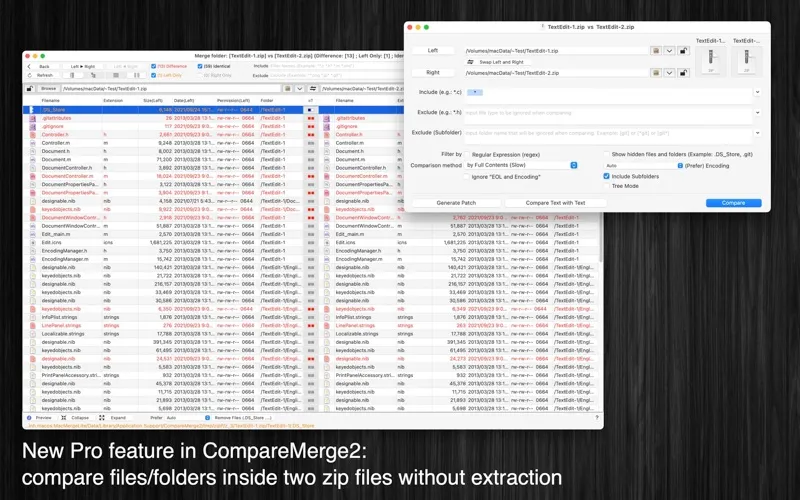Image resolution: width=800 pixels, height=500 pixels.
Task: Click the folder icon for Right path in compare dialog
Action: [x=656, y=72]
